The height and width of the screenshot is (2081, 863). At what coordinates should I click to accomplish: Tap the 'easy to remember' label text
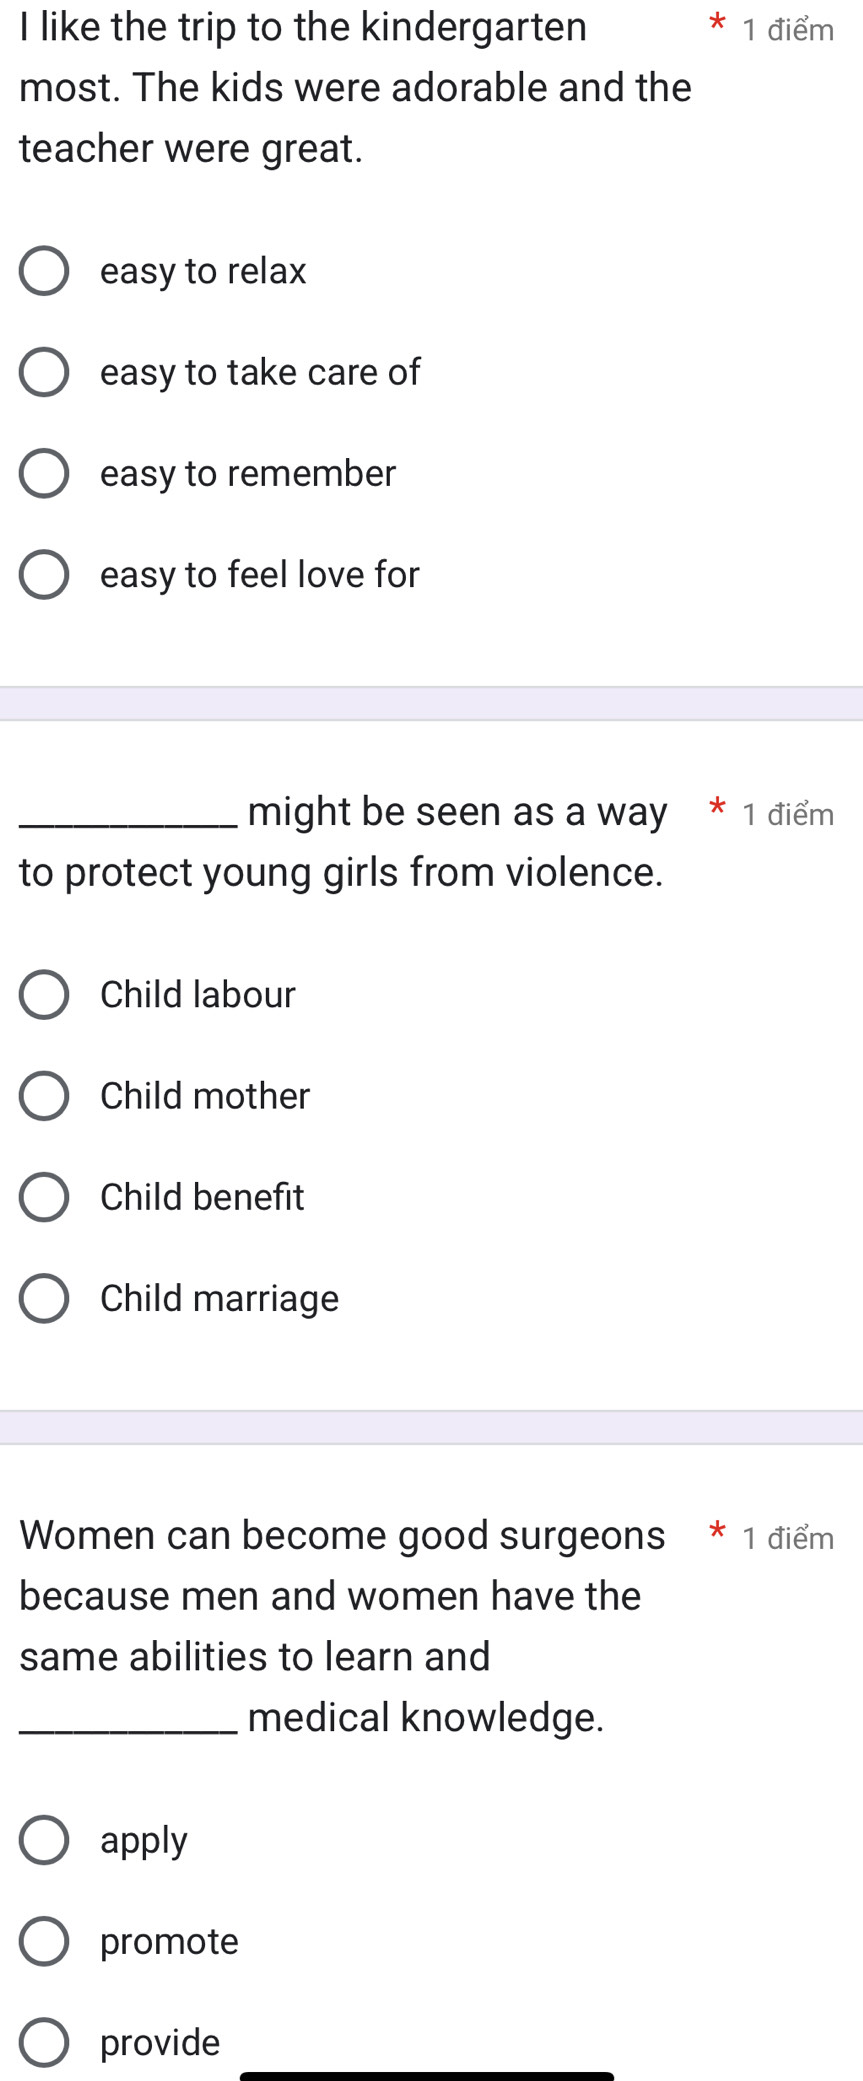(248, 474)
